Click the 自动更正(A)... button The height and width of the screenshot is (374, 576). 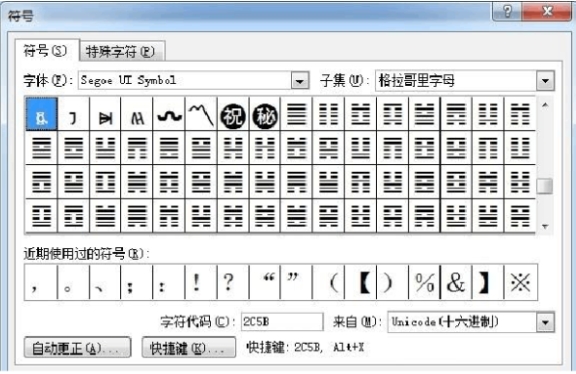(77, 348)
